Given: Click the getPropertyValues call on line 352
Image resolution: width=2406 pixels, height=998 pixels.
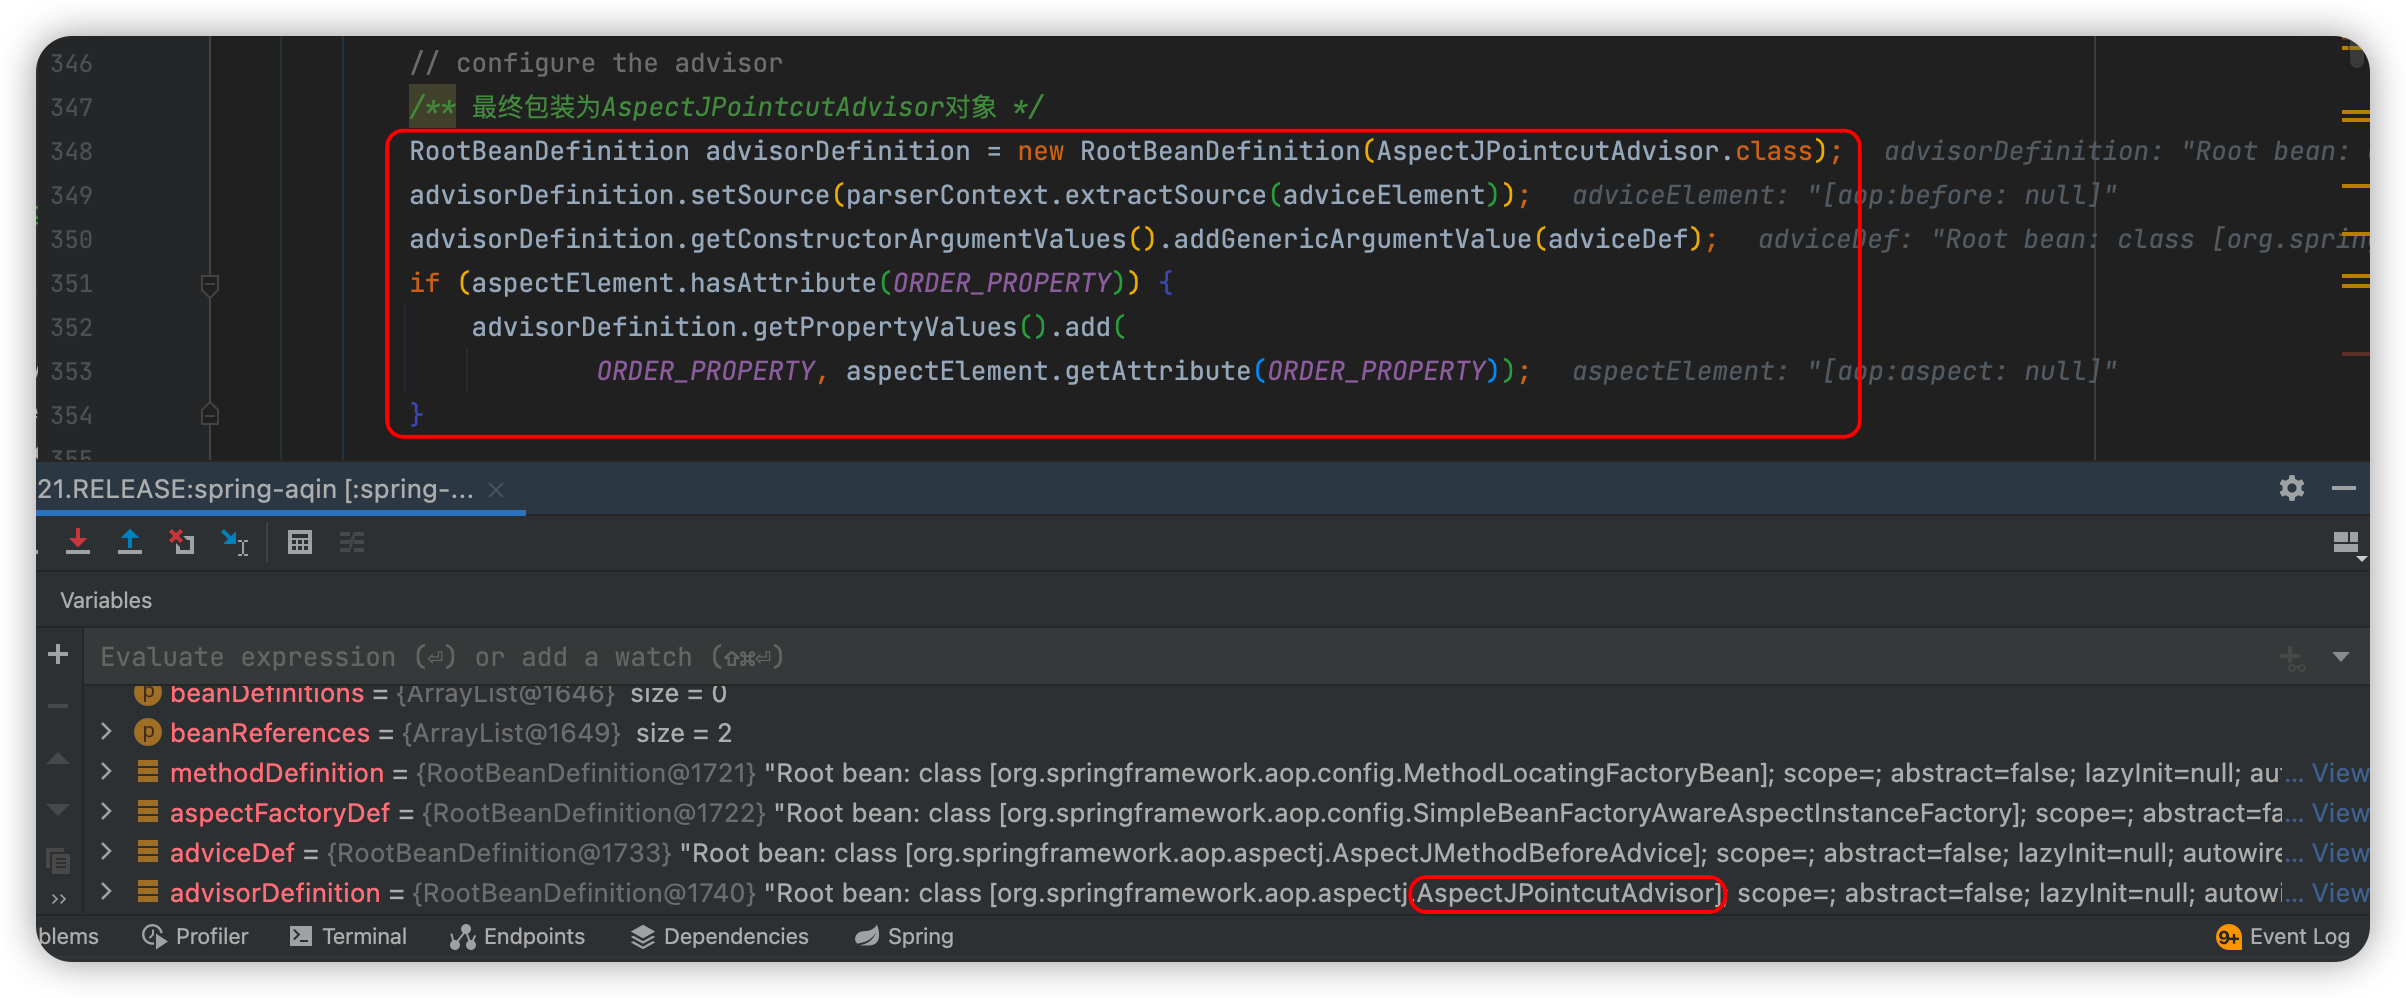Looking at the screenshot, I should [x=885, y=327].
